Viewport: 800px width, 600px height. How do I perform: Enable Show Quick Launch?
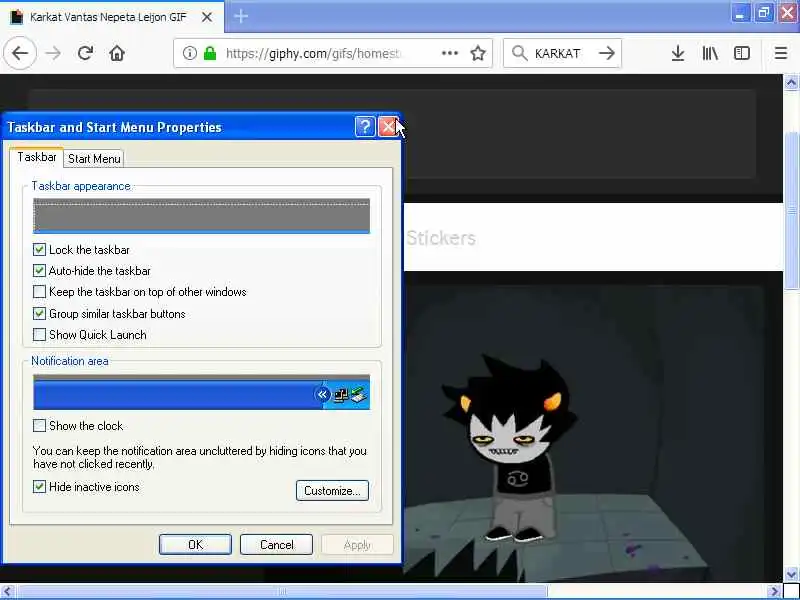[x=39, y=335]
